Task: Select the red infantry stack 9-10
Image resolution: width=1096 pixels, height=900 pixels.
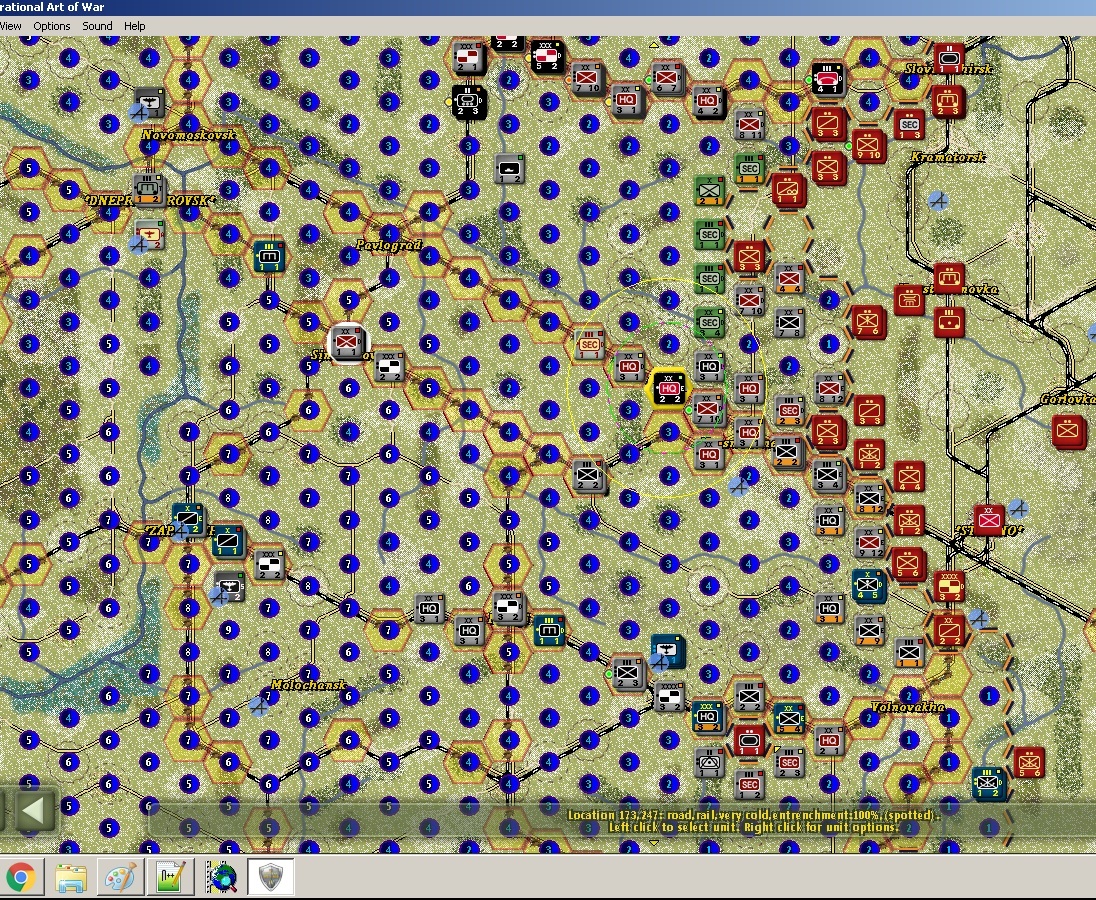Action: [x=869, y=147]
